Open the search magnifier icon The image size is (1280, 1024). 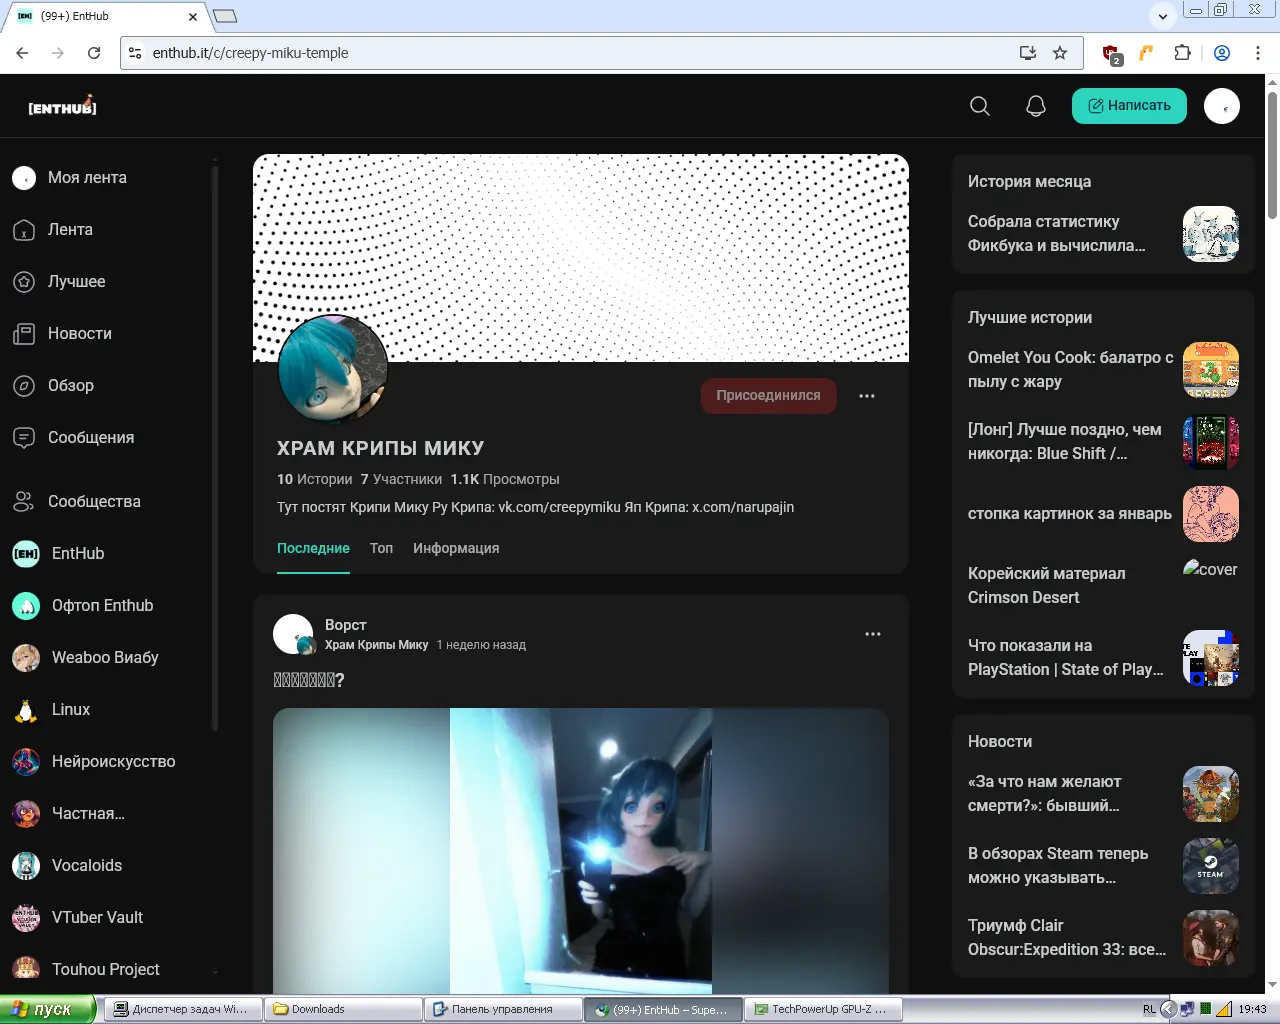[x=980, y=106]
